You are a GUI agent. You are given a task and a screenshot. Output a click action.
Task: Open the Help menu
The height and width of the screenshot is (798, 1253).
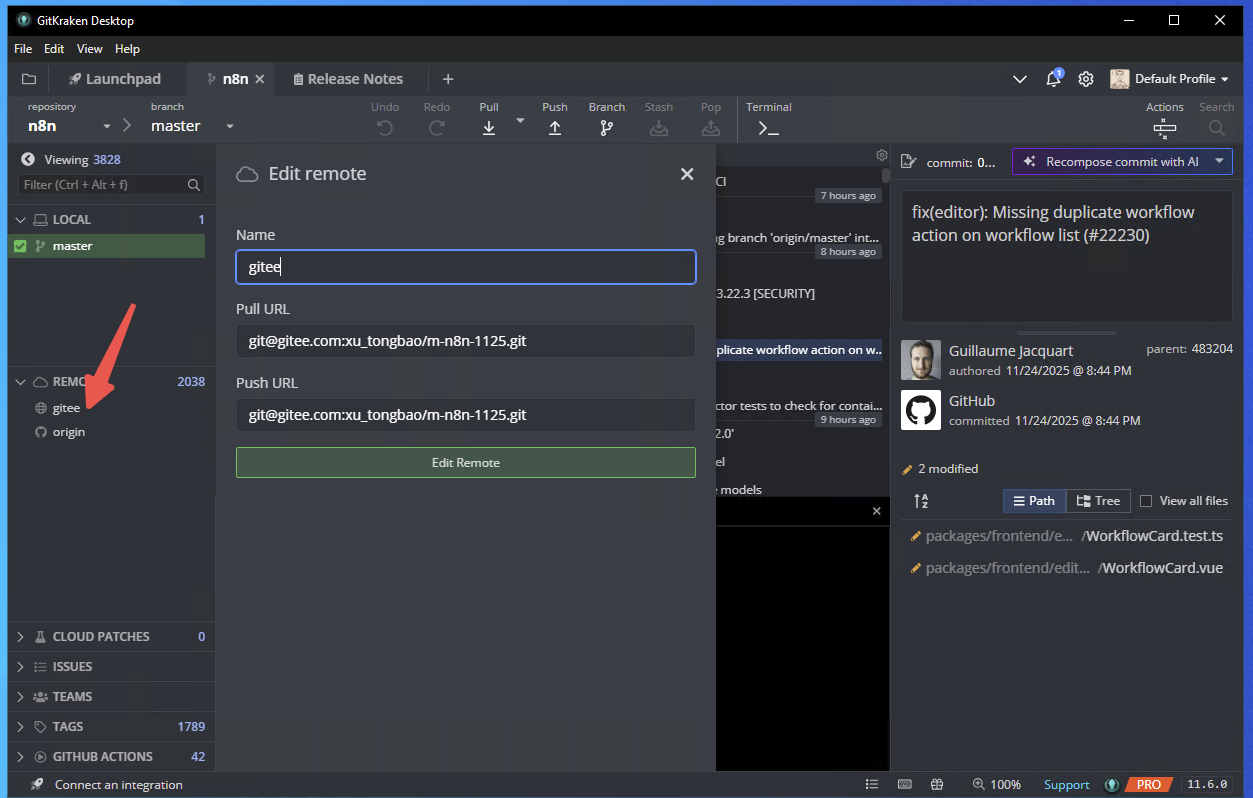pyautogui.click(x=127, y=49)
